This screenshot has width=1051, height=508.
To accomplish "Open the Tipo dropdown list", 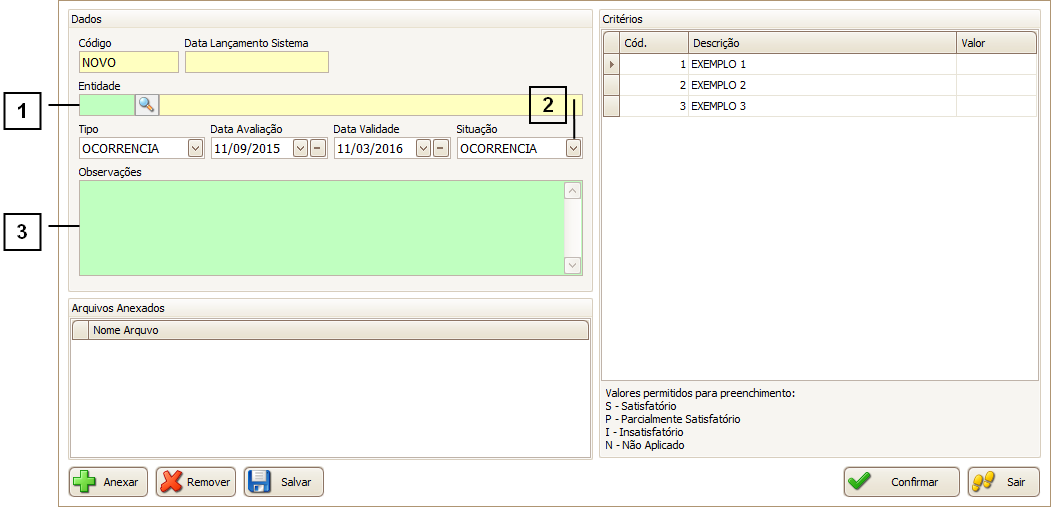I will (195, 148).
